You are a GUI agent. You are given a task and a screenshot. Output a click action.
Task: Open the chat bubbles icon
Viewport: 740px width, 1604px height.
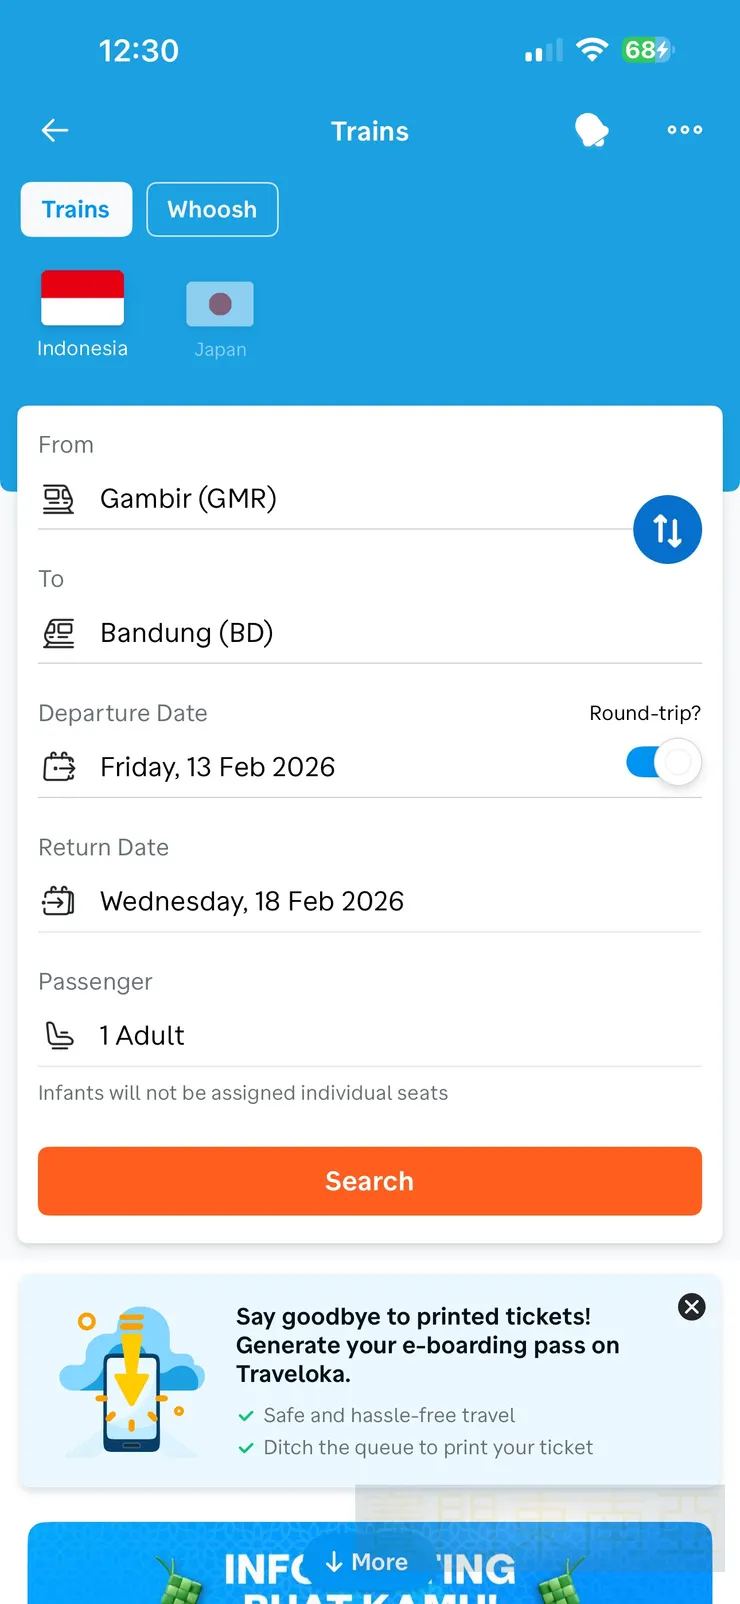coord(591,130)
